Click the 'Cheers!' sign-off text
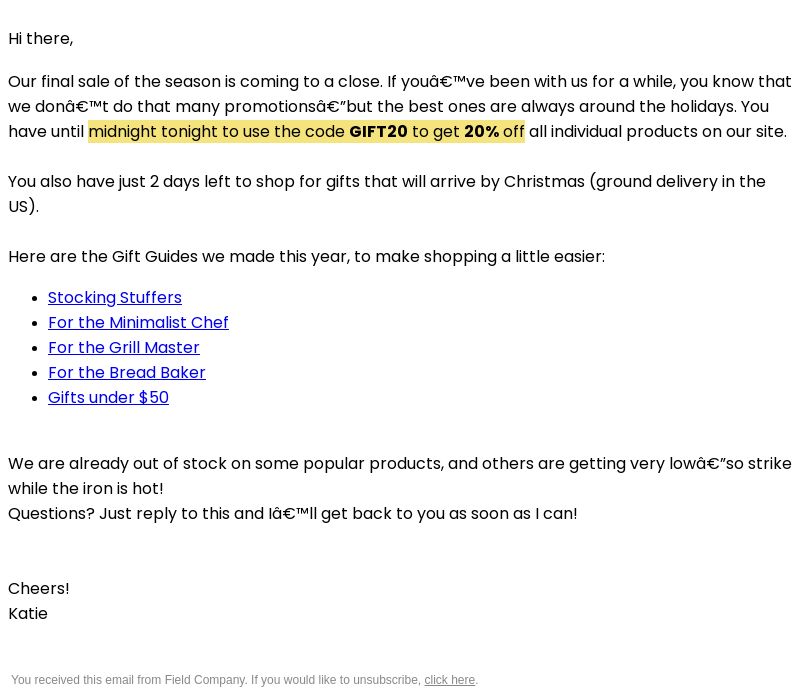 (39, 588)
